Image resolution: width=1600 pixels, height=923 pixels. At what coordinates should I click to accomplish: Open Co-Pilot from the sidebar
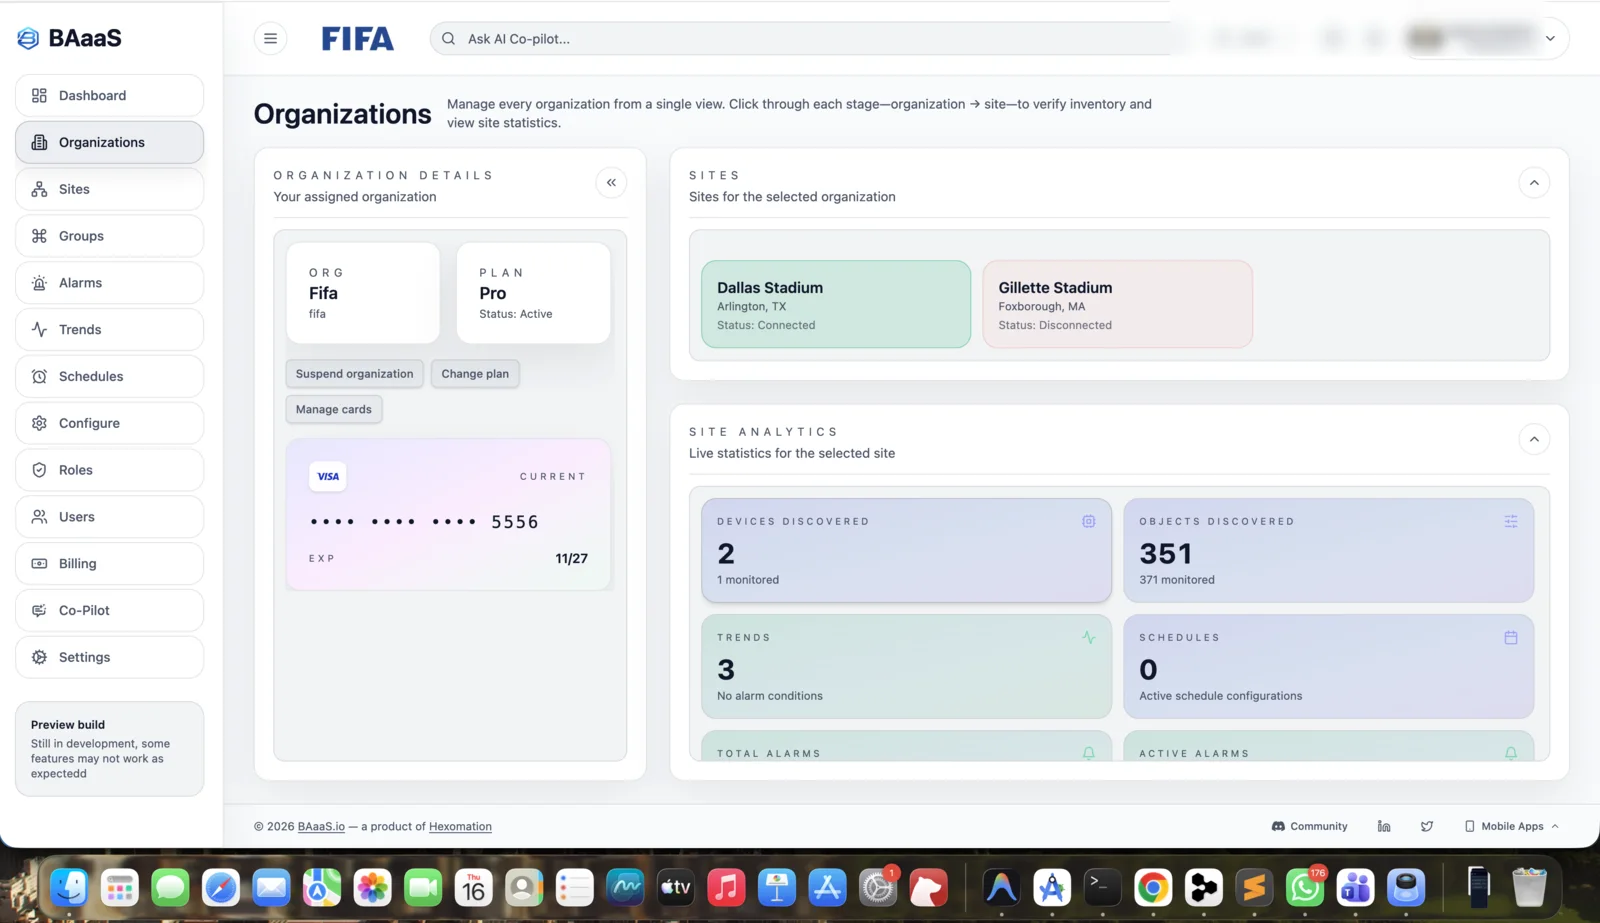click(x=109, y=610)
